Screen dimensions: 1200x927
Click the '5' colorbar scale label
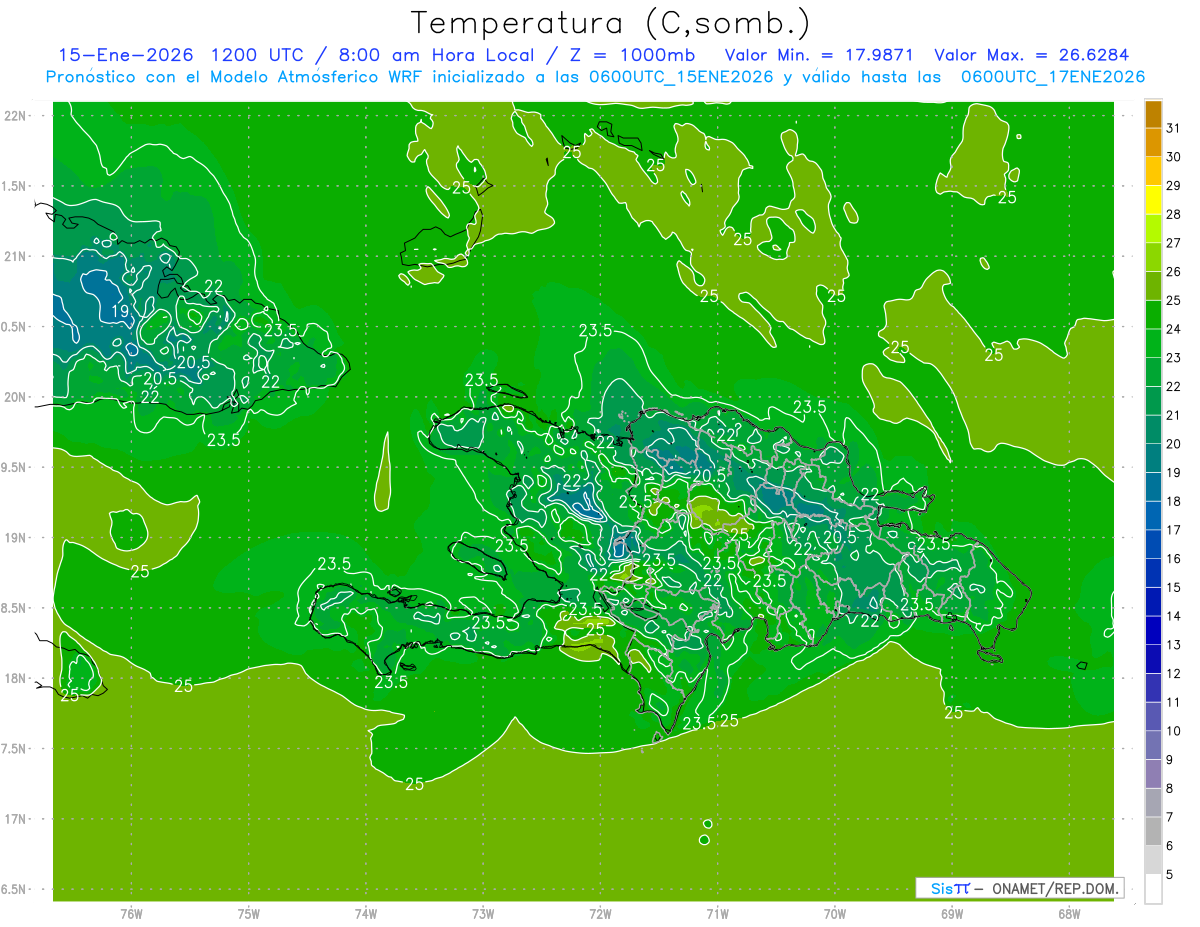click(x=1170, y=875)
